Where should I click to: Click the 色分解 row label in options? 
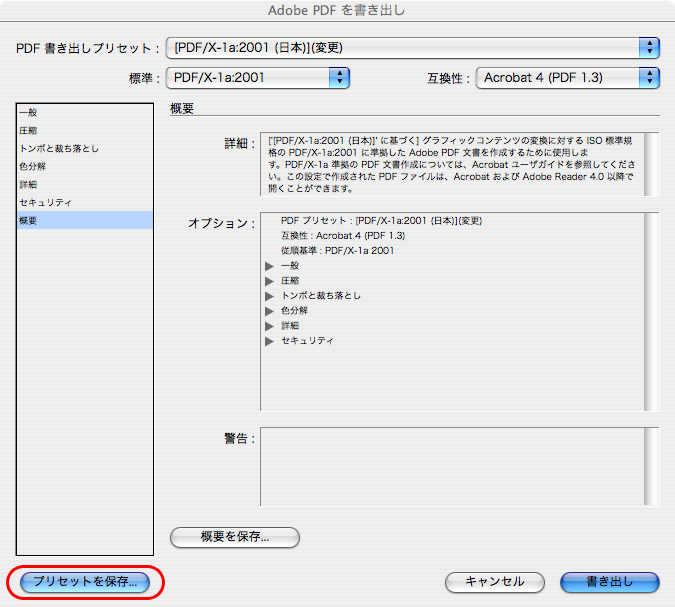294,311
